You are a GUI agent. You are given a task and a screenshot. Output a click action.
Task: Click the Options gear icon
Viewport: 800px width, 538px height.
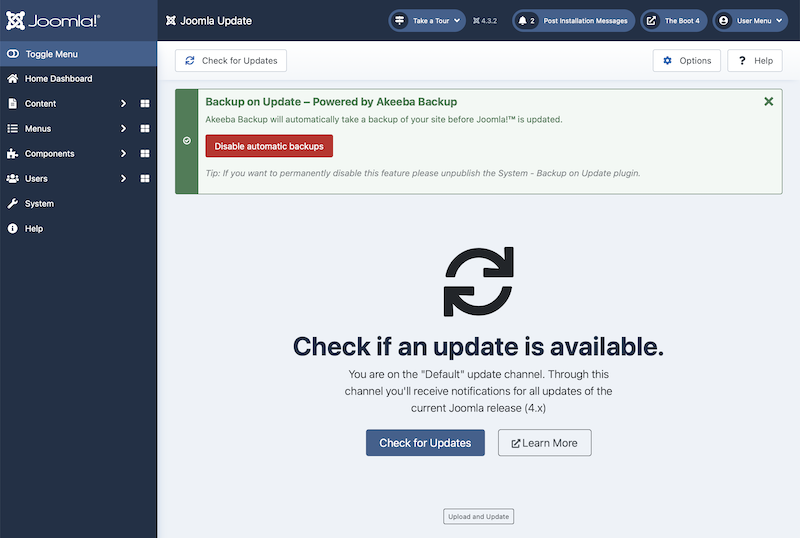(x=667, y=61)
